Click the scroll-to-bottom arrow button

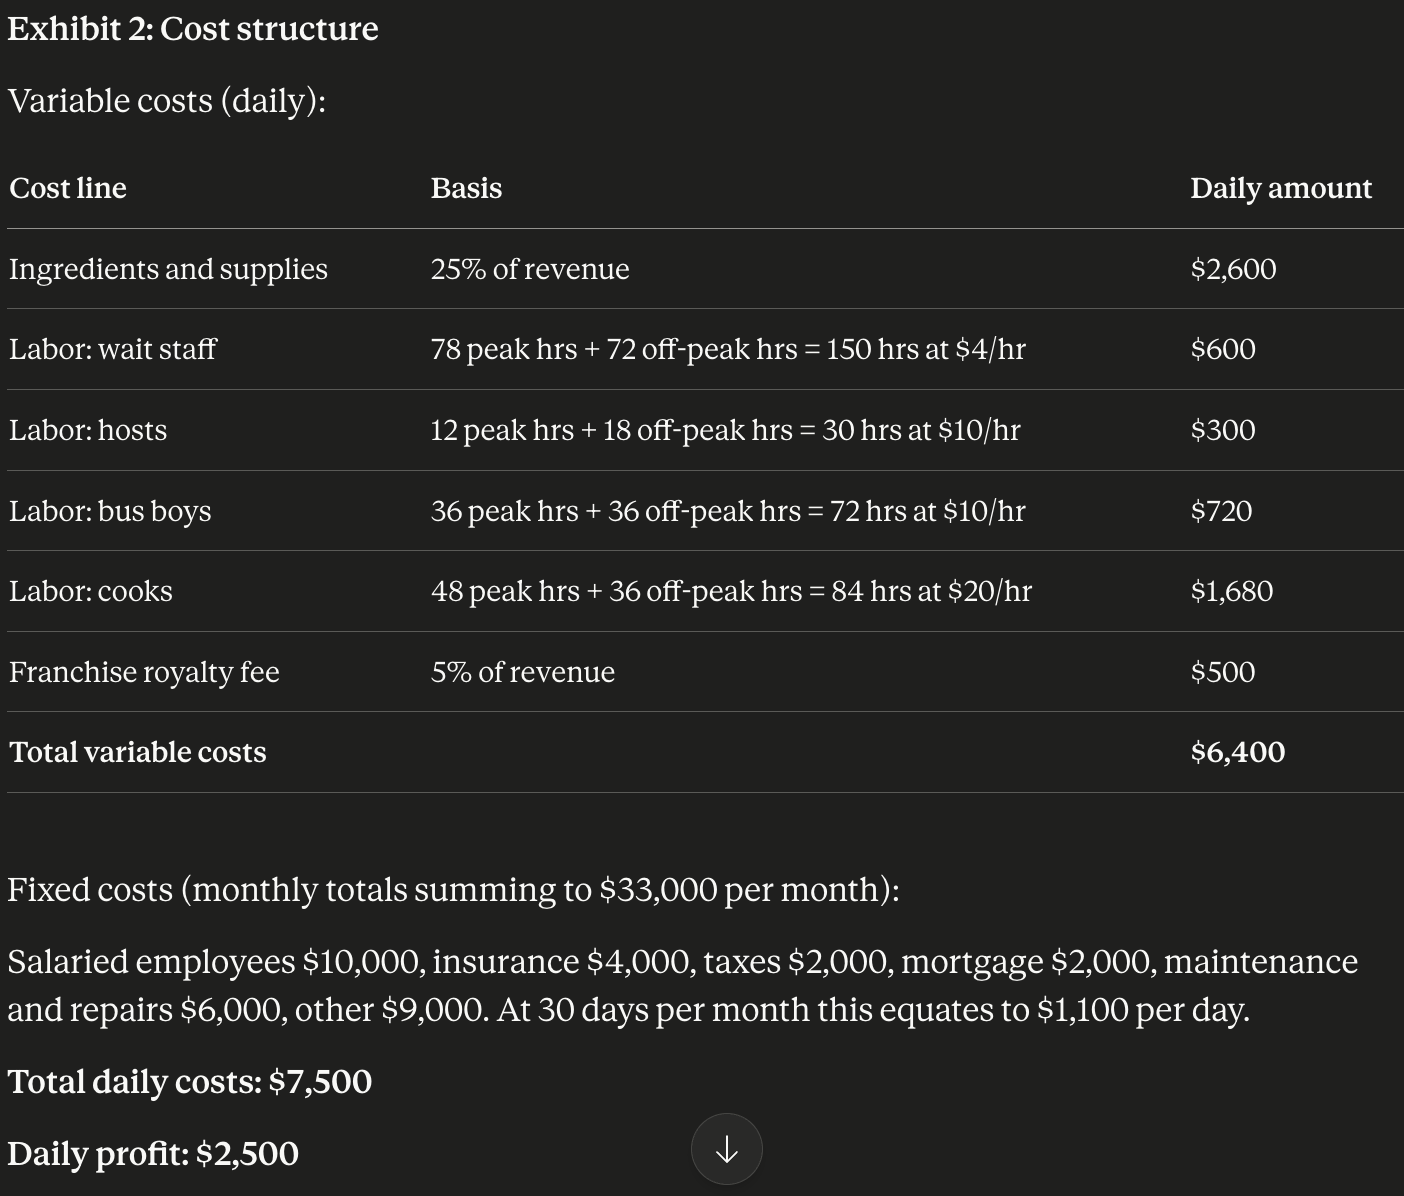(x=726, y=1149)
